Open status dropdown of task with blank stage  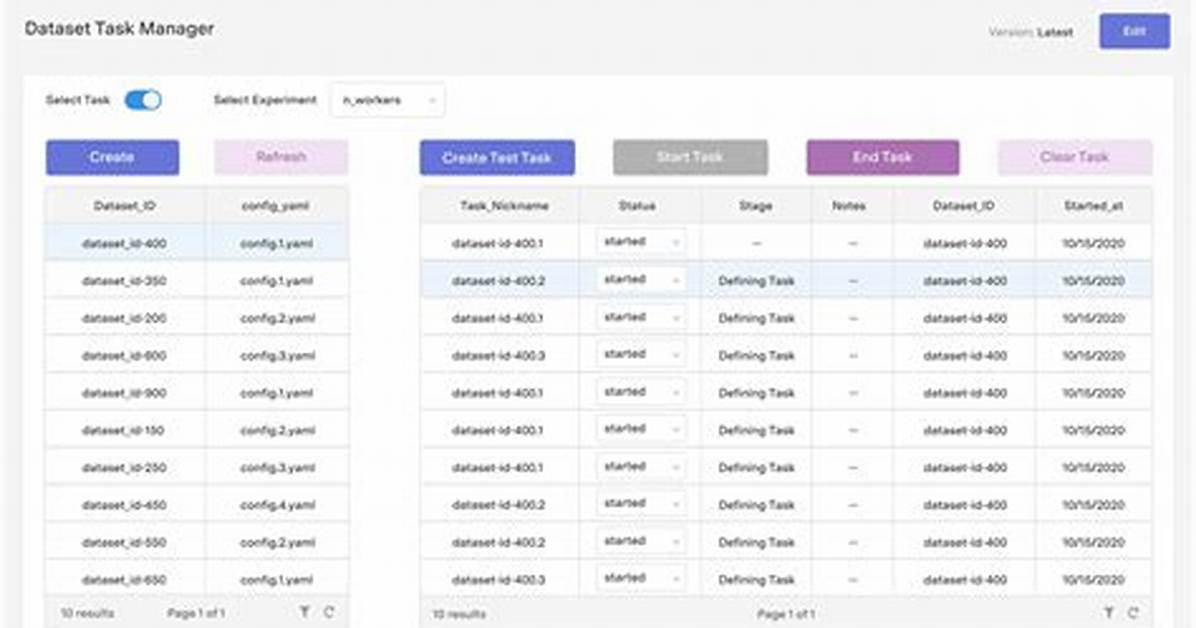[641, 243]
